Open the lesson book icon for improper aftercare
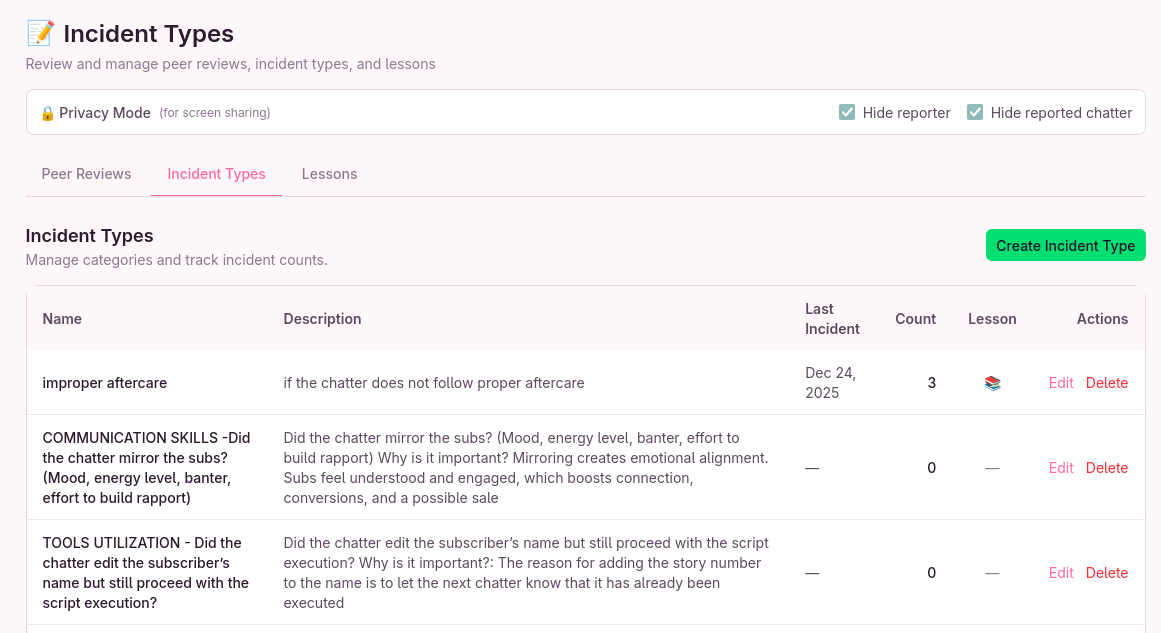This screenshot has height=633, width=1161. [x=992, y=383]
